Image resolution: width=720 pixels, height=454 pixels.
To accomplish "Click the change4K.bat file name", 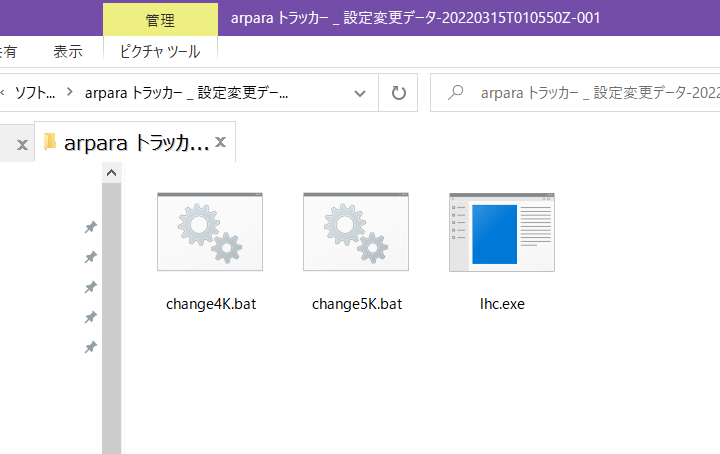I will pos(211,304).
